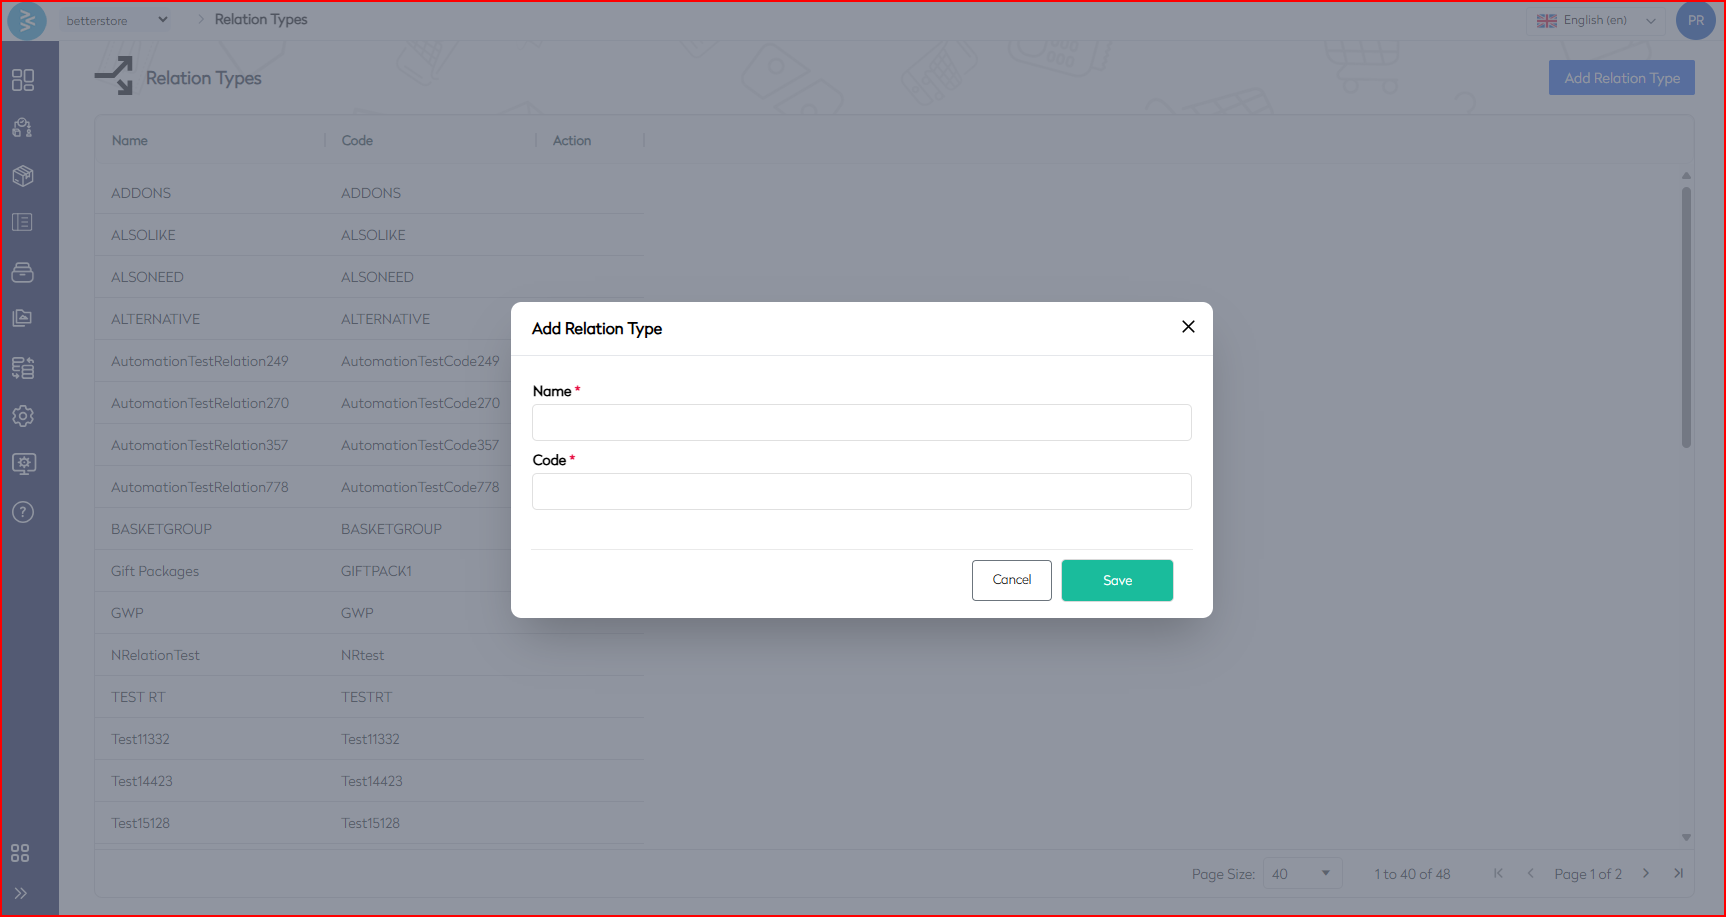Focus the Name input field

coord(861,423)
